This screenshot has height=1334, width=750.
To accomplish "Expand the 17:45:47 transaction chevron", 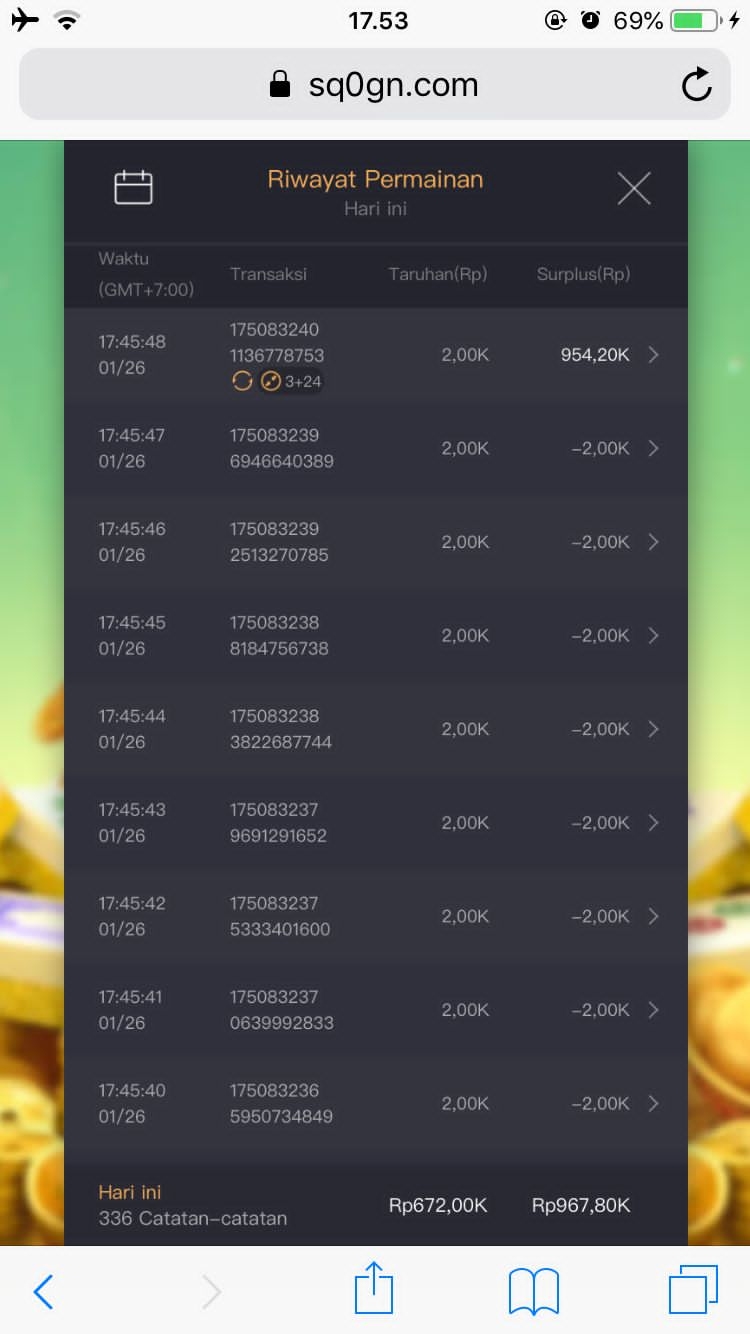I will pyautogui.click(x=653, y=449).
